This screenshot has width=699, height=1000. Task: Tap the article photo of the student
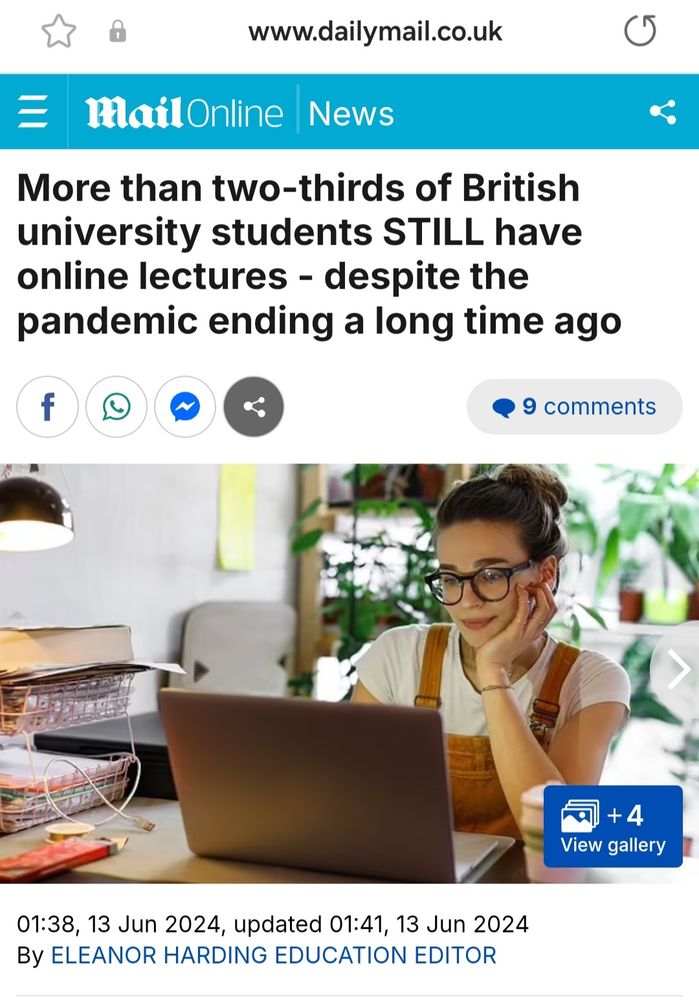[350, 673]
